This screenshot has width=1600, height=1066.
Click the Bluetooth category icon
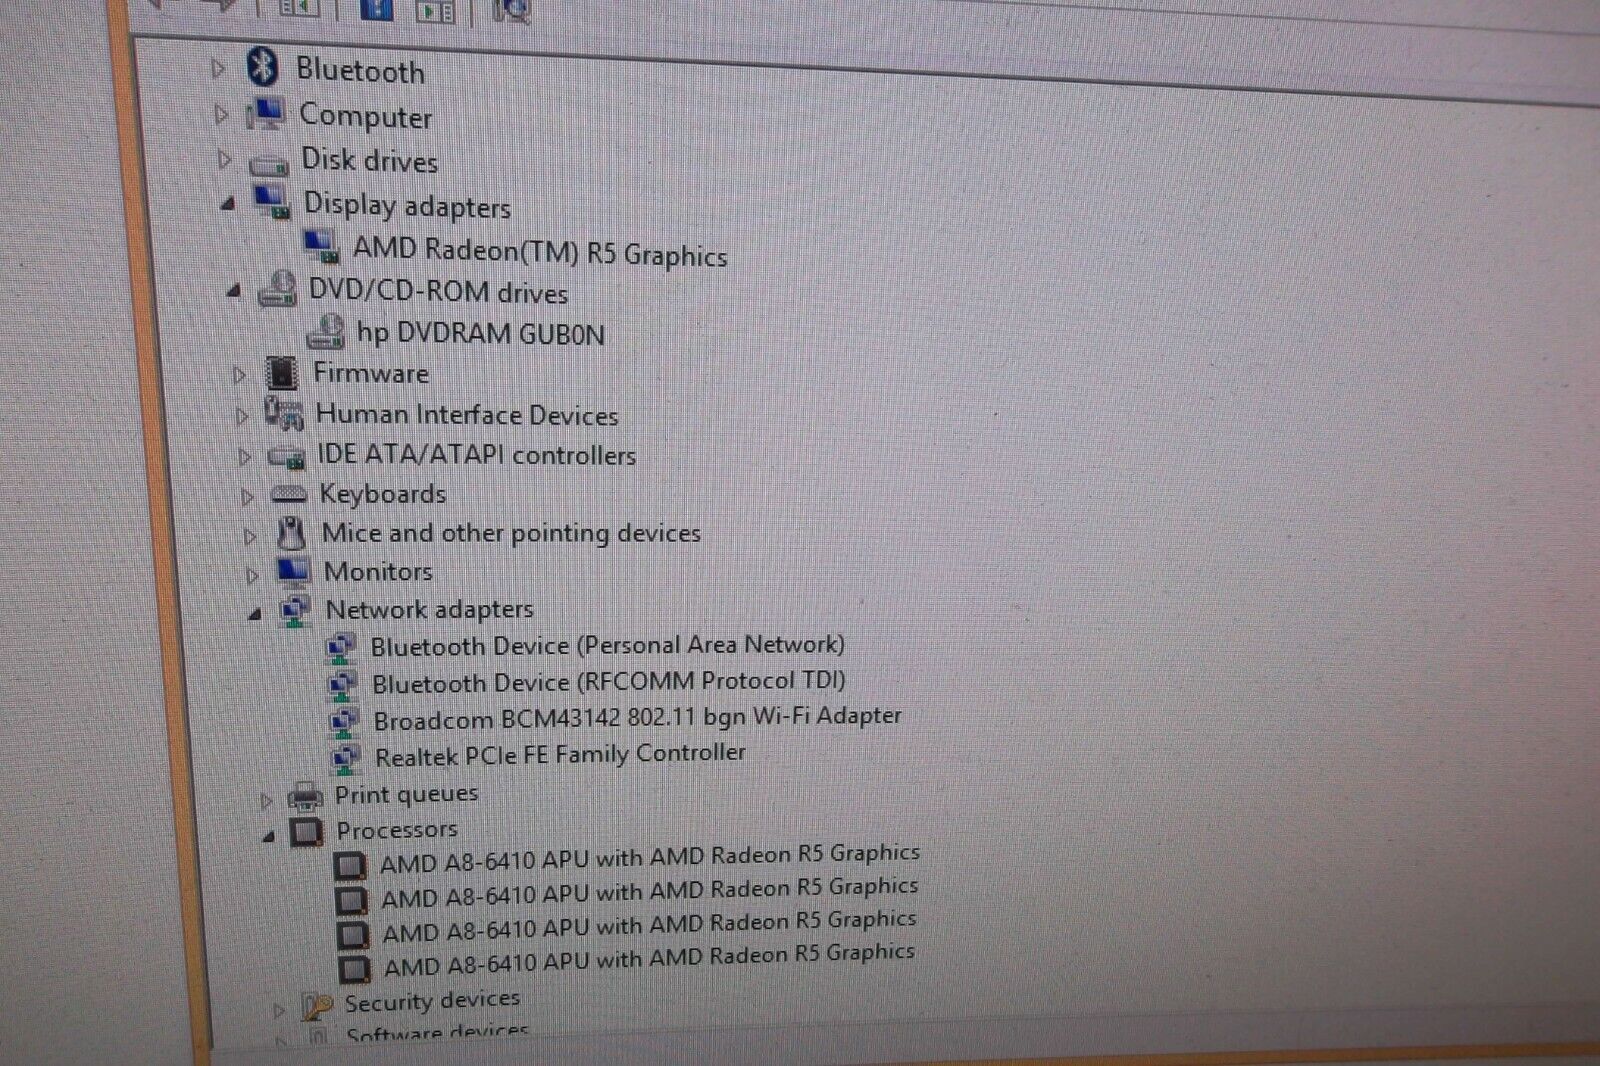263,67
